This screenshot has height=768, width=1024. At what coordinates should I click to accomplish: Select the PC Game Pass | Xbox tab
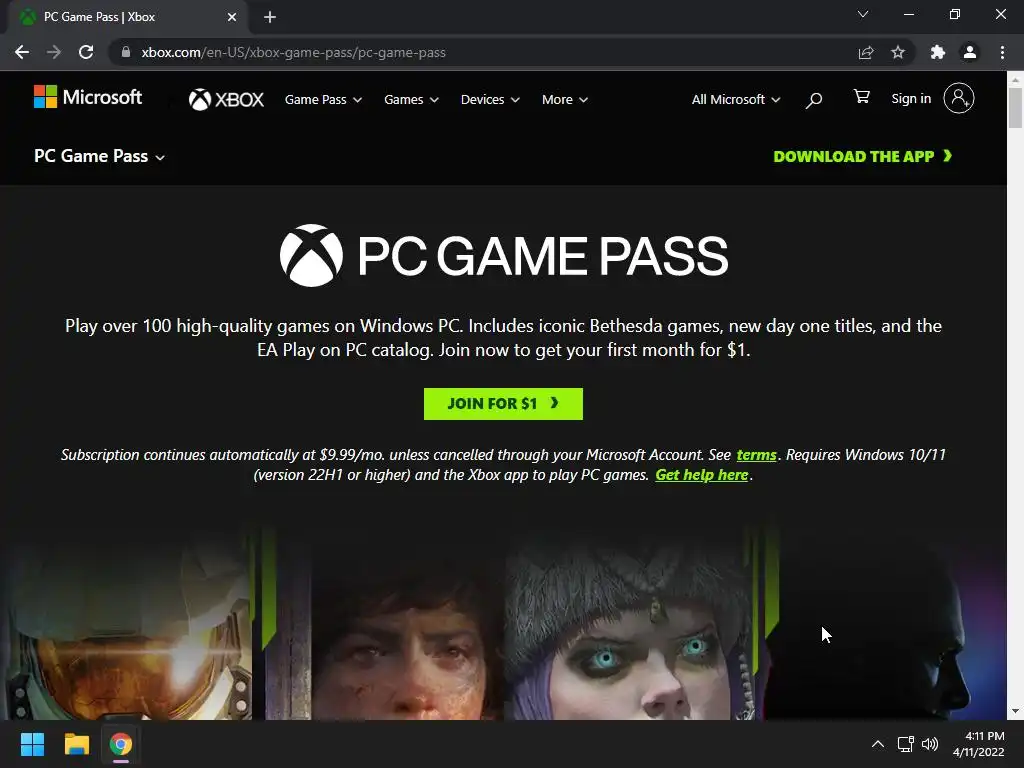pos(127,17)
